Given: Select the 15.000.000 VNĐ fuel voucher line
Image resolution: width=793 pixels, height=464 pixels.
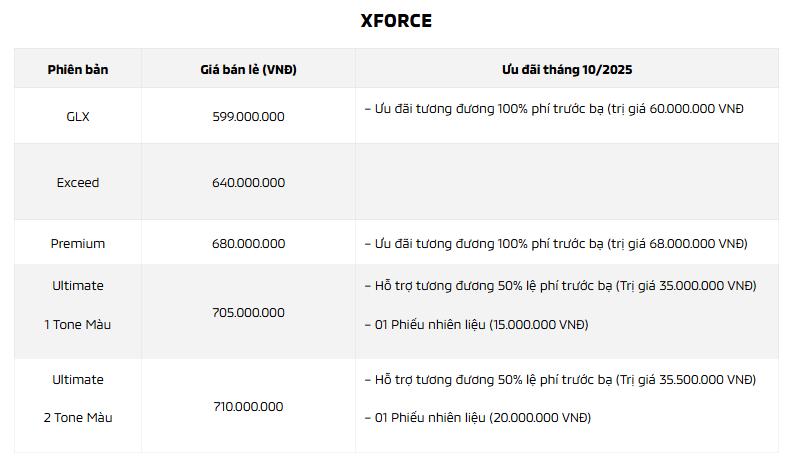Looking at the screenshot, I should pos(476,325).
